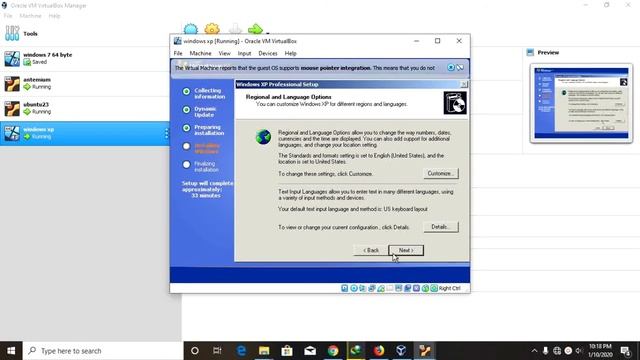Open Task View on the taskbar
The width and height of the screenshot is (640, 360).
click(x=217, y=351)
